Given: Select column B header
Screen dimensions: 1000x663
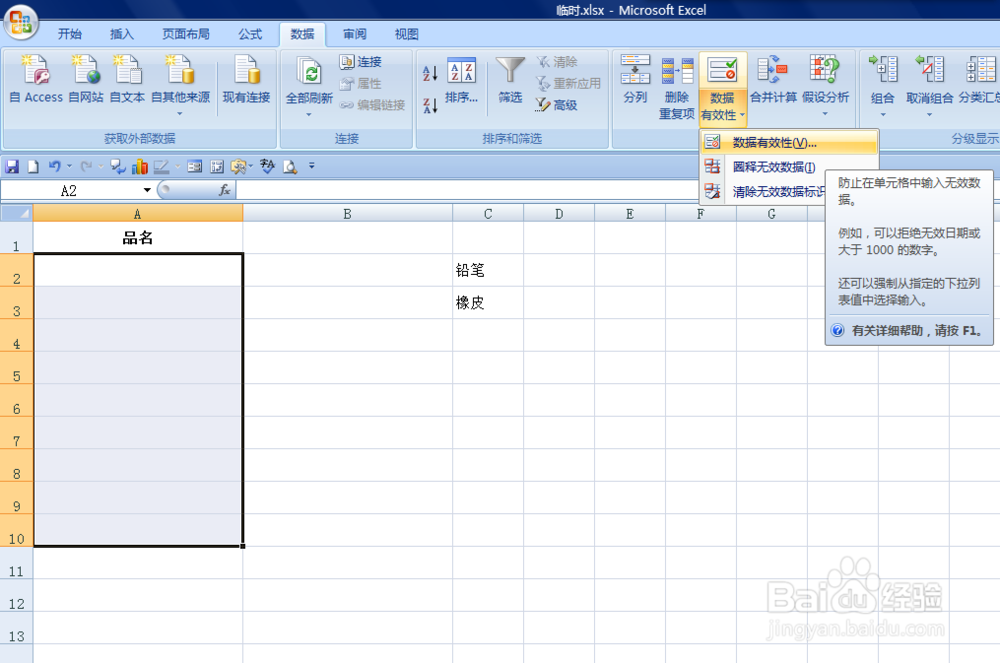Looking at the screenshot, I should 348,214.
